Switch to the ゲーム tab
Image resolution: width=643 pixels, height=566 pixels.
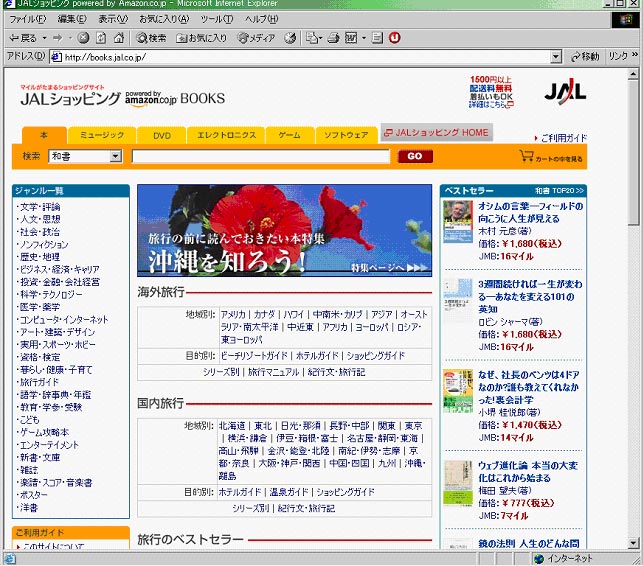click(290, 135)
